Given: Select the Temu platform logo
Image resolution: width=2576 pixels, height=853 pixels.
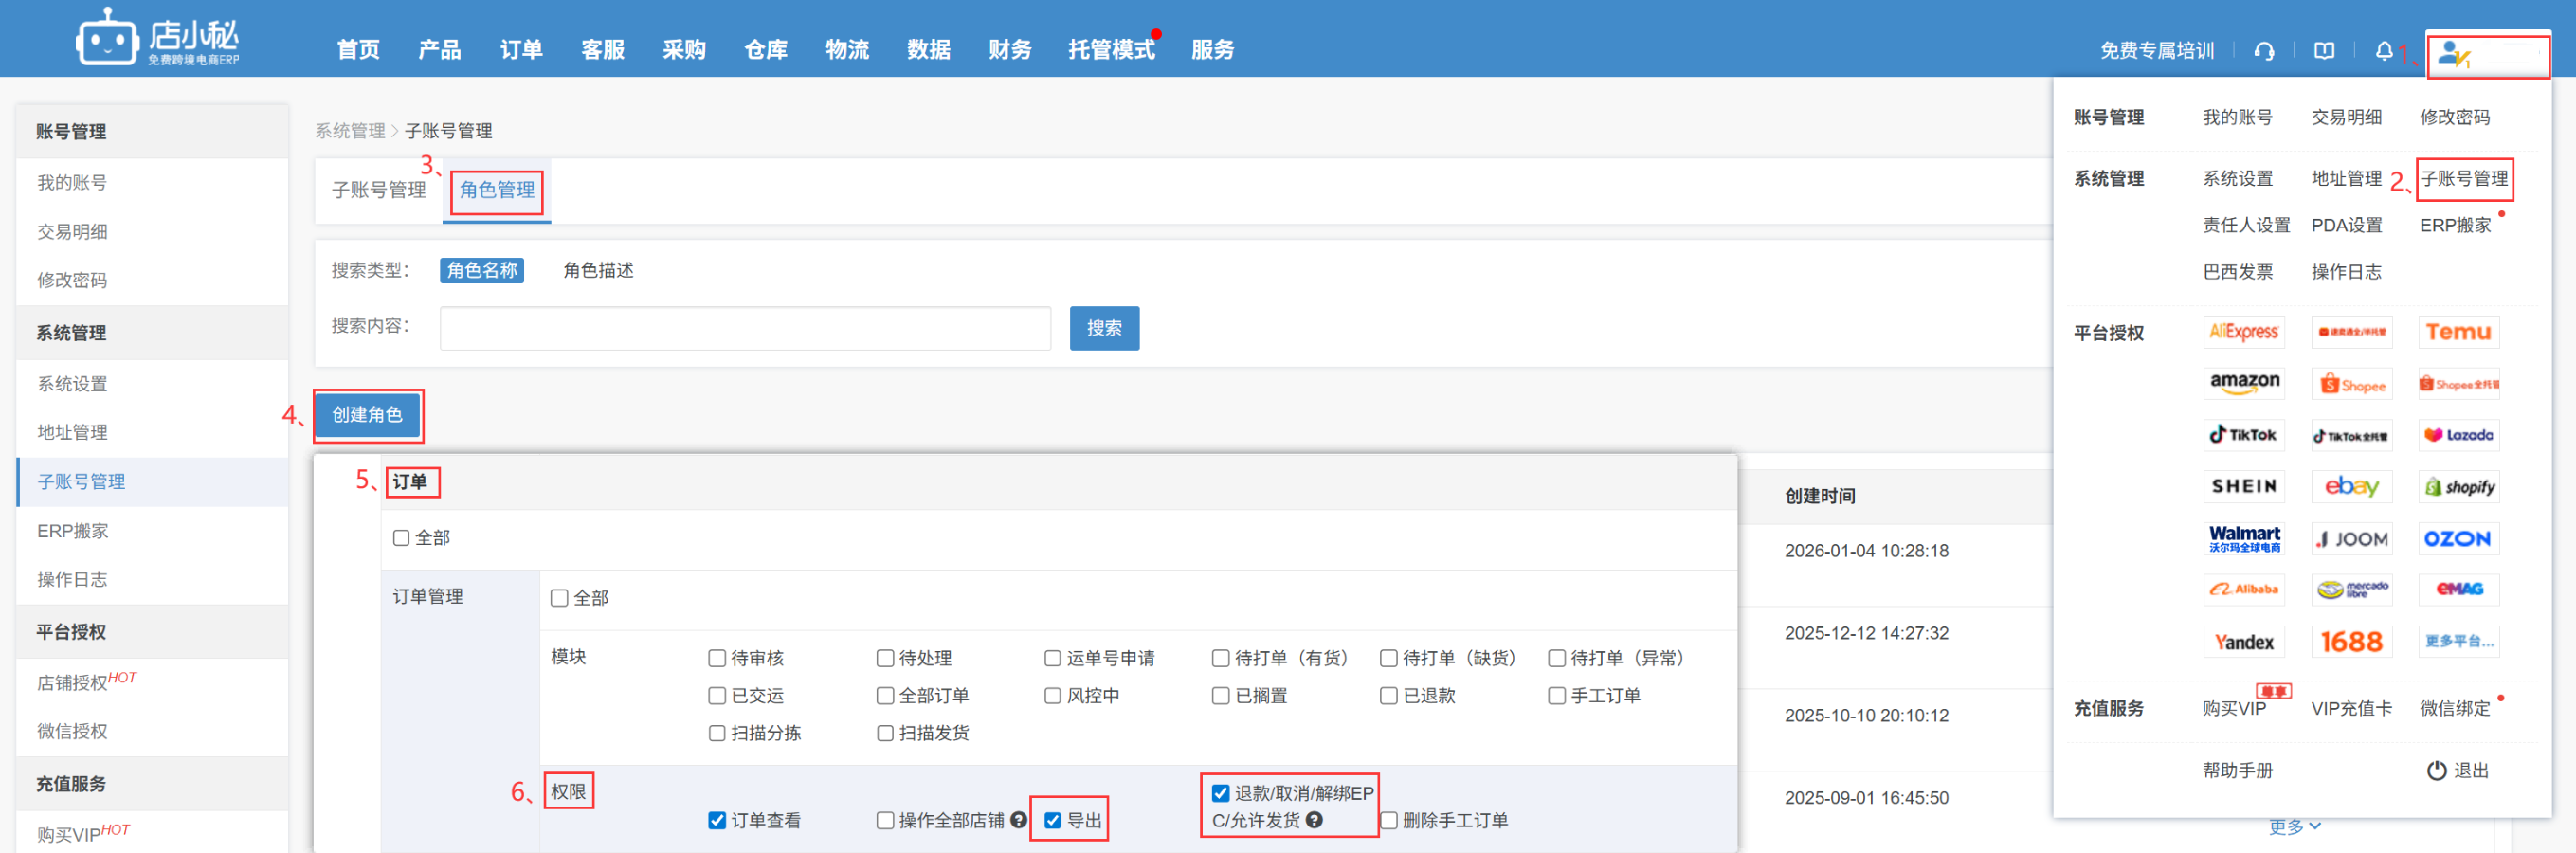Looking at the screenshot, I should click(x=2458, y=332).
